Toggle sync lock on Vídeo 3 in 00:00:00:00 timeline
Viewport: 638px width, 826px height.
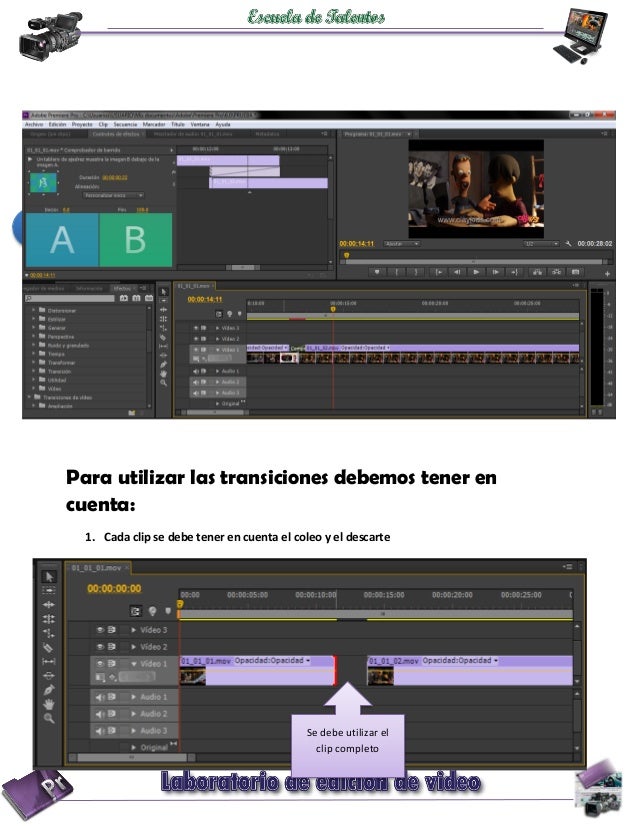pos(112,630)
